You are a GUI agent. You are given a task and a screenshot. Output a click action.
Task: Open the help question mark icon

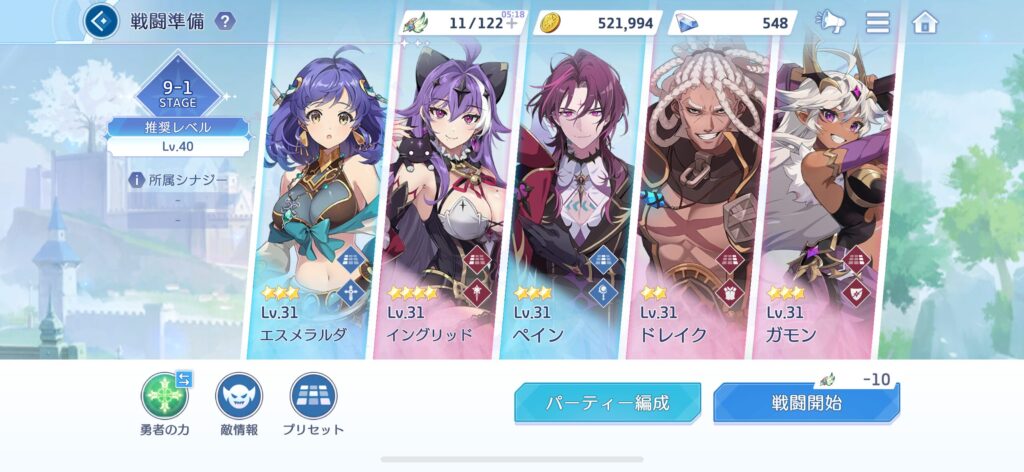pos(225,22)
